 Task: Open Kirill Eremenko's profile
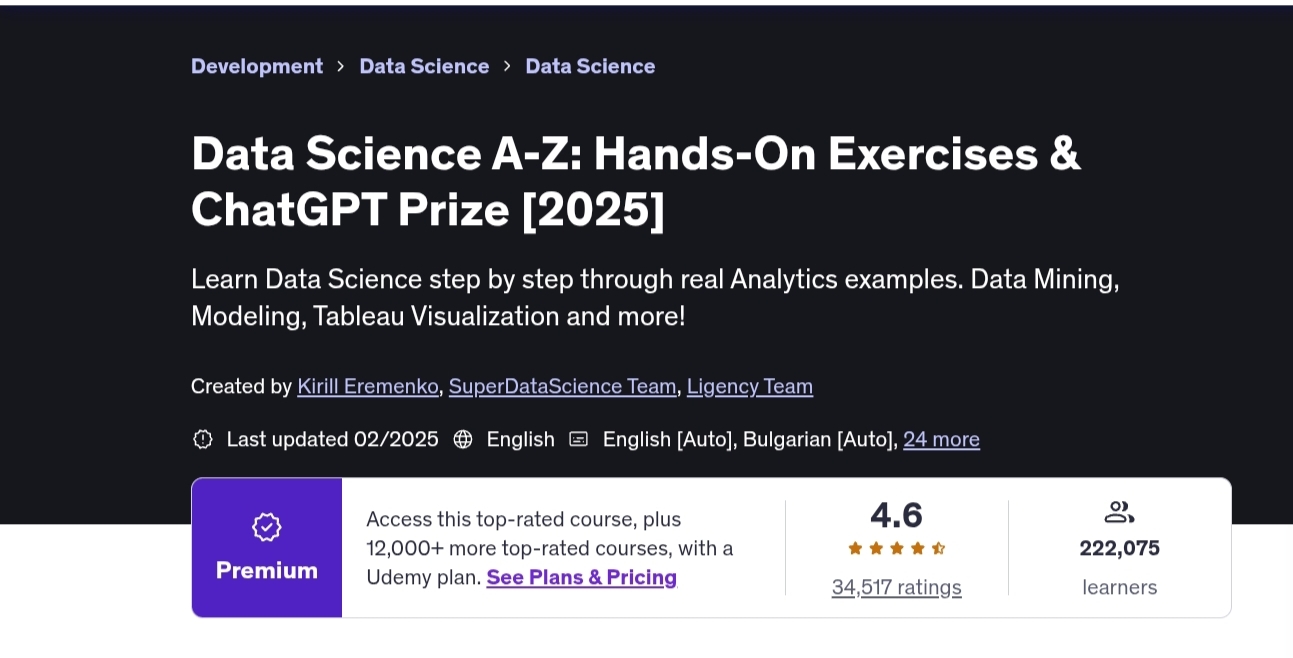[367, 386]
